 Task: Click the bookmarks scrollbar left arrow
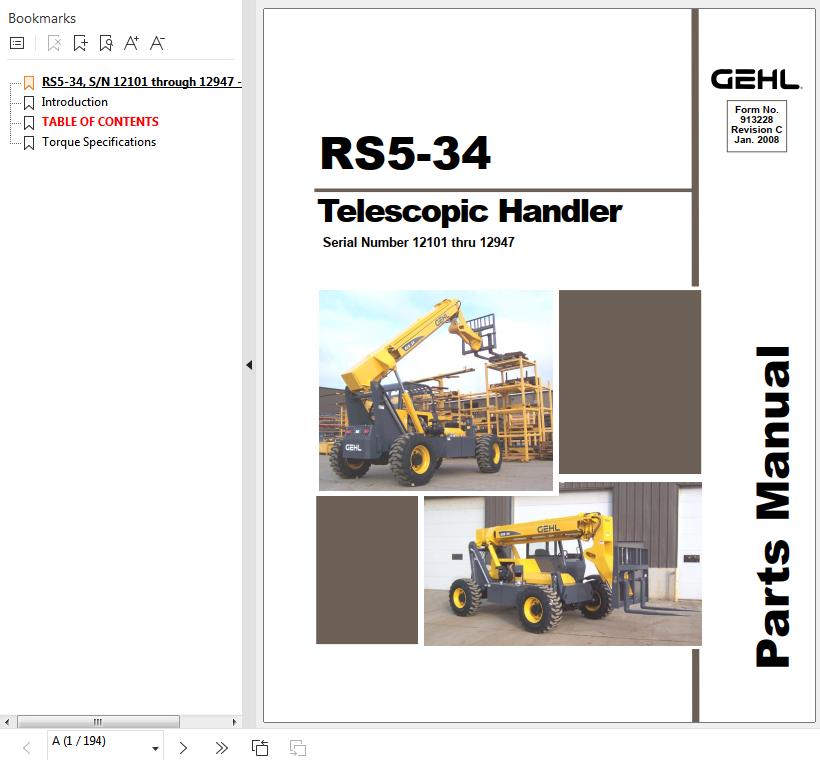7,722
